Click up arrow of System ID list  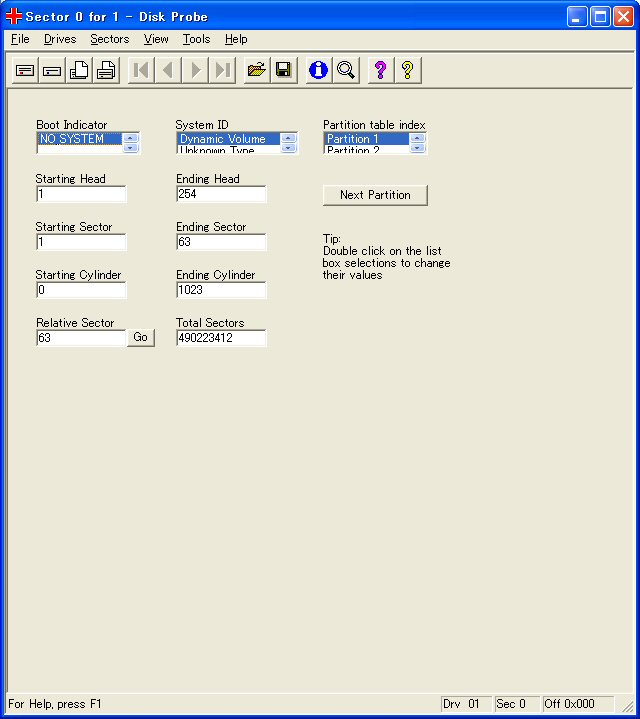[288, 138]
